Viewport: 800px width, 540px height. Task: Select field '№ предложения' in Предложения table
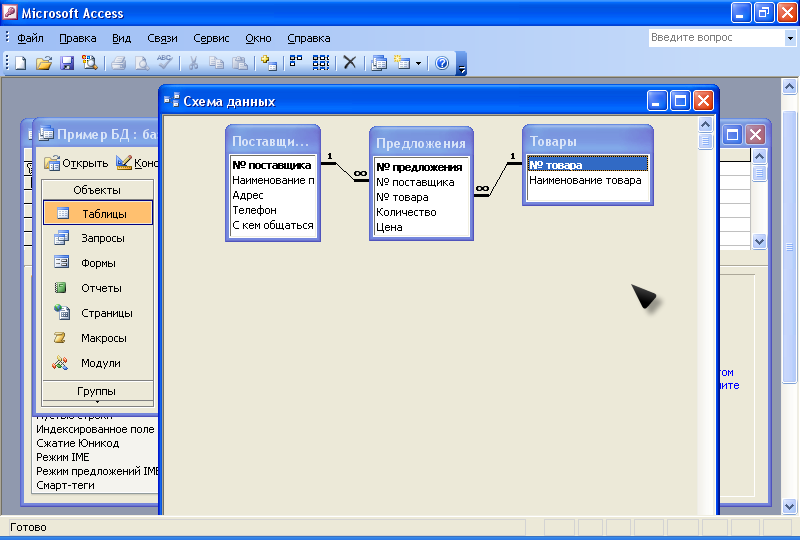tap(421, 167)
